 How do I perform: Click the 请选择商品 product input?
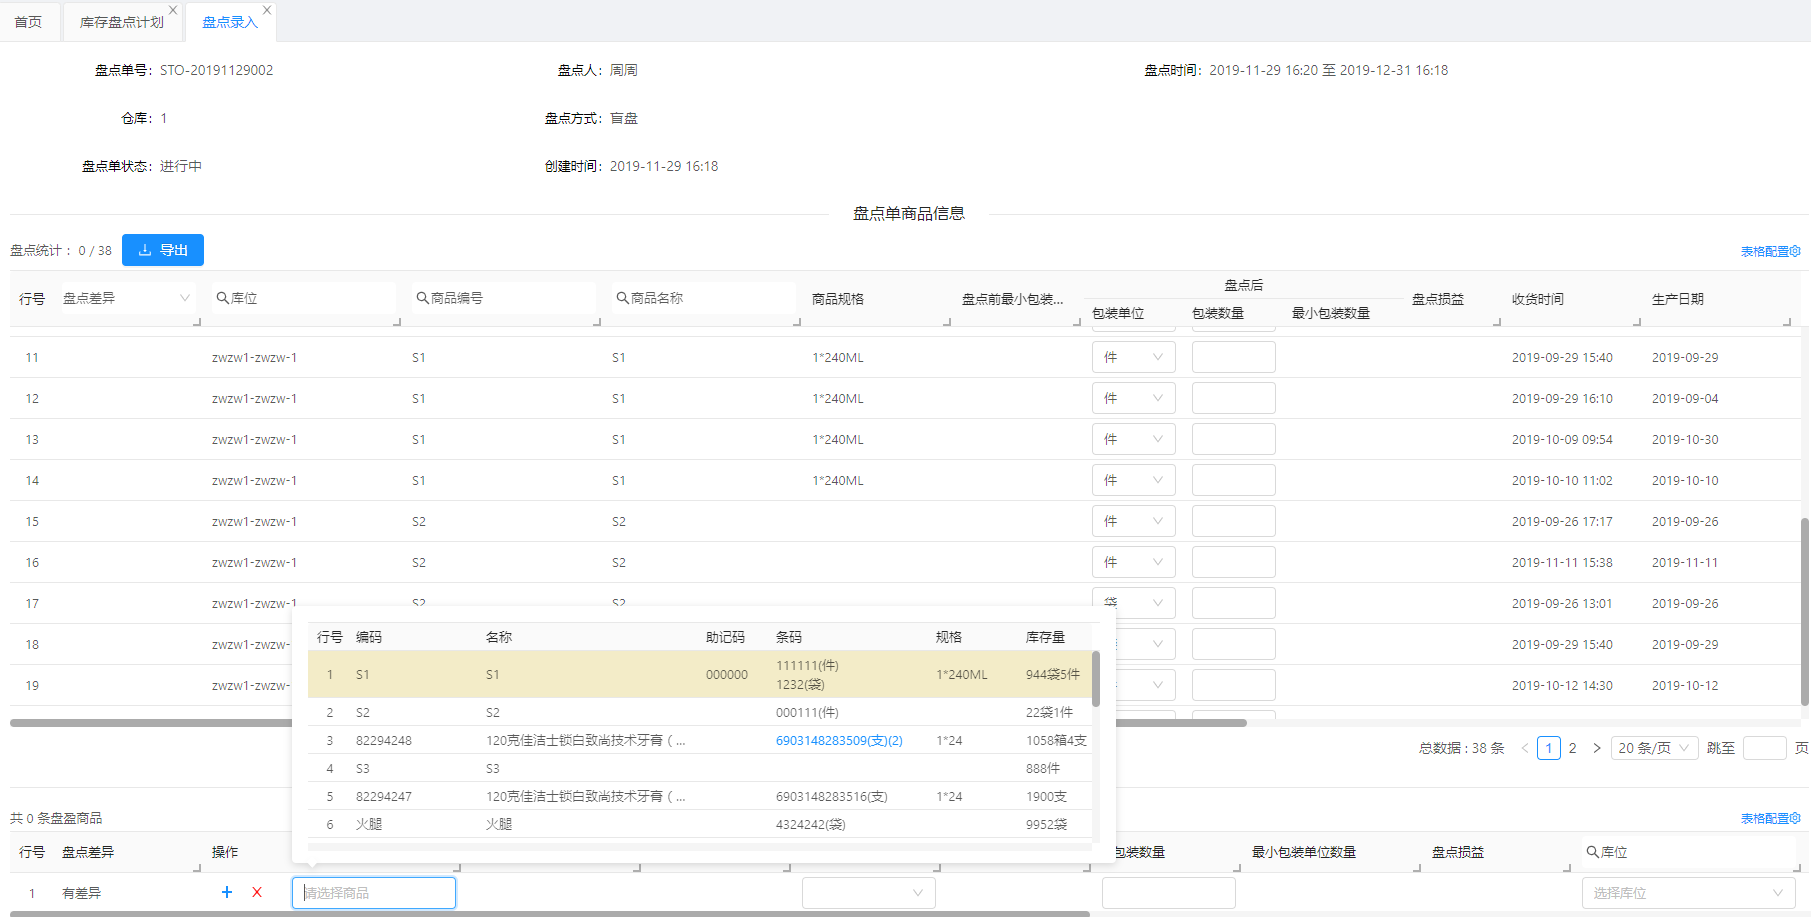(x=374, y=893)
